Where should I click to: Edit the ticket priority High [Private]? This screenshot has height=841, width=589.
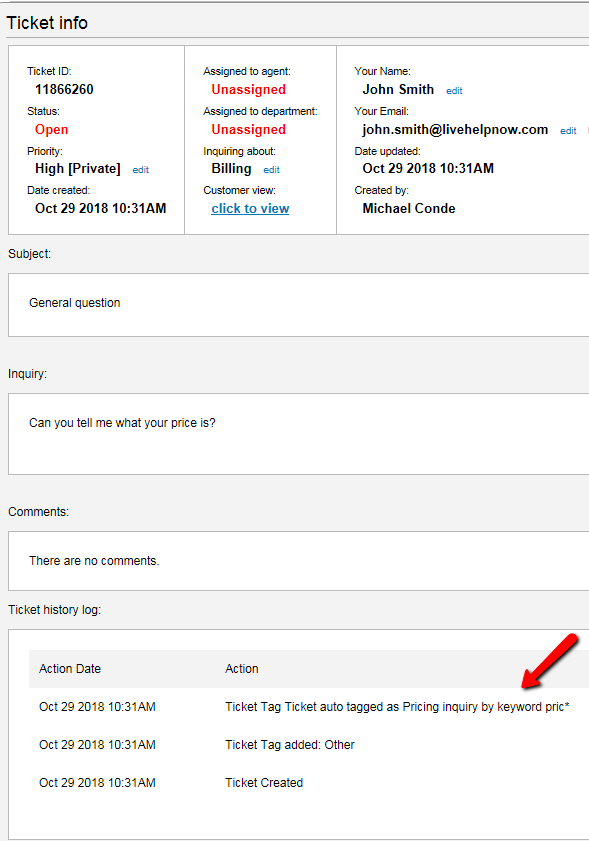click(141, 170)
